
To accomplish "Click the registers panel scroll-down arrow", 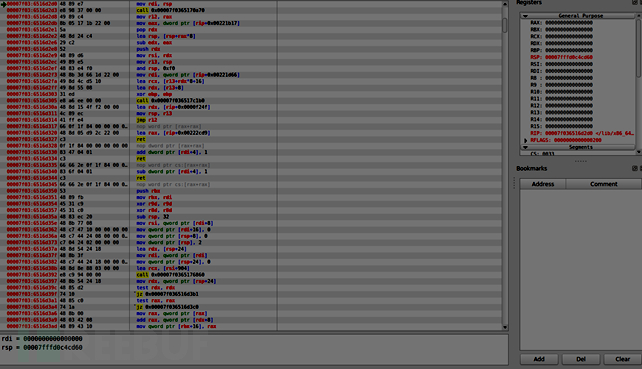I will tap(639, 152).
